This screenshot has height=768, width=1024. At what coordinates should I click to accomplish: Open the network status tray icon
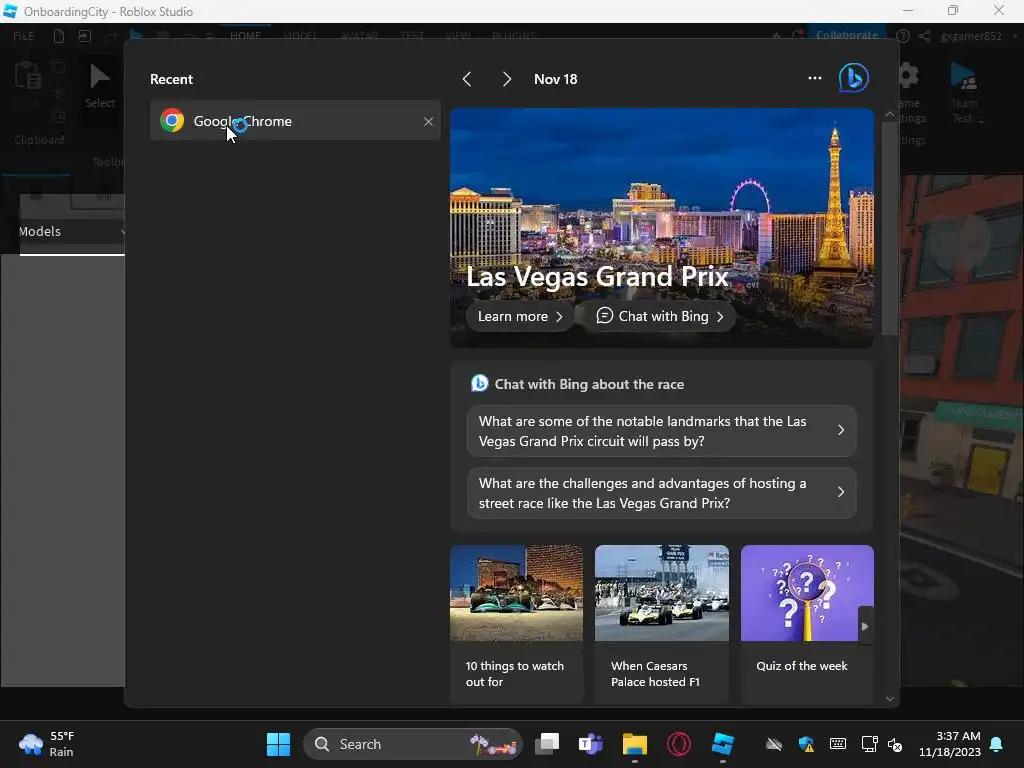coord(869,744)
